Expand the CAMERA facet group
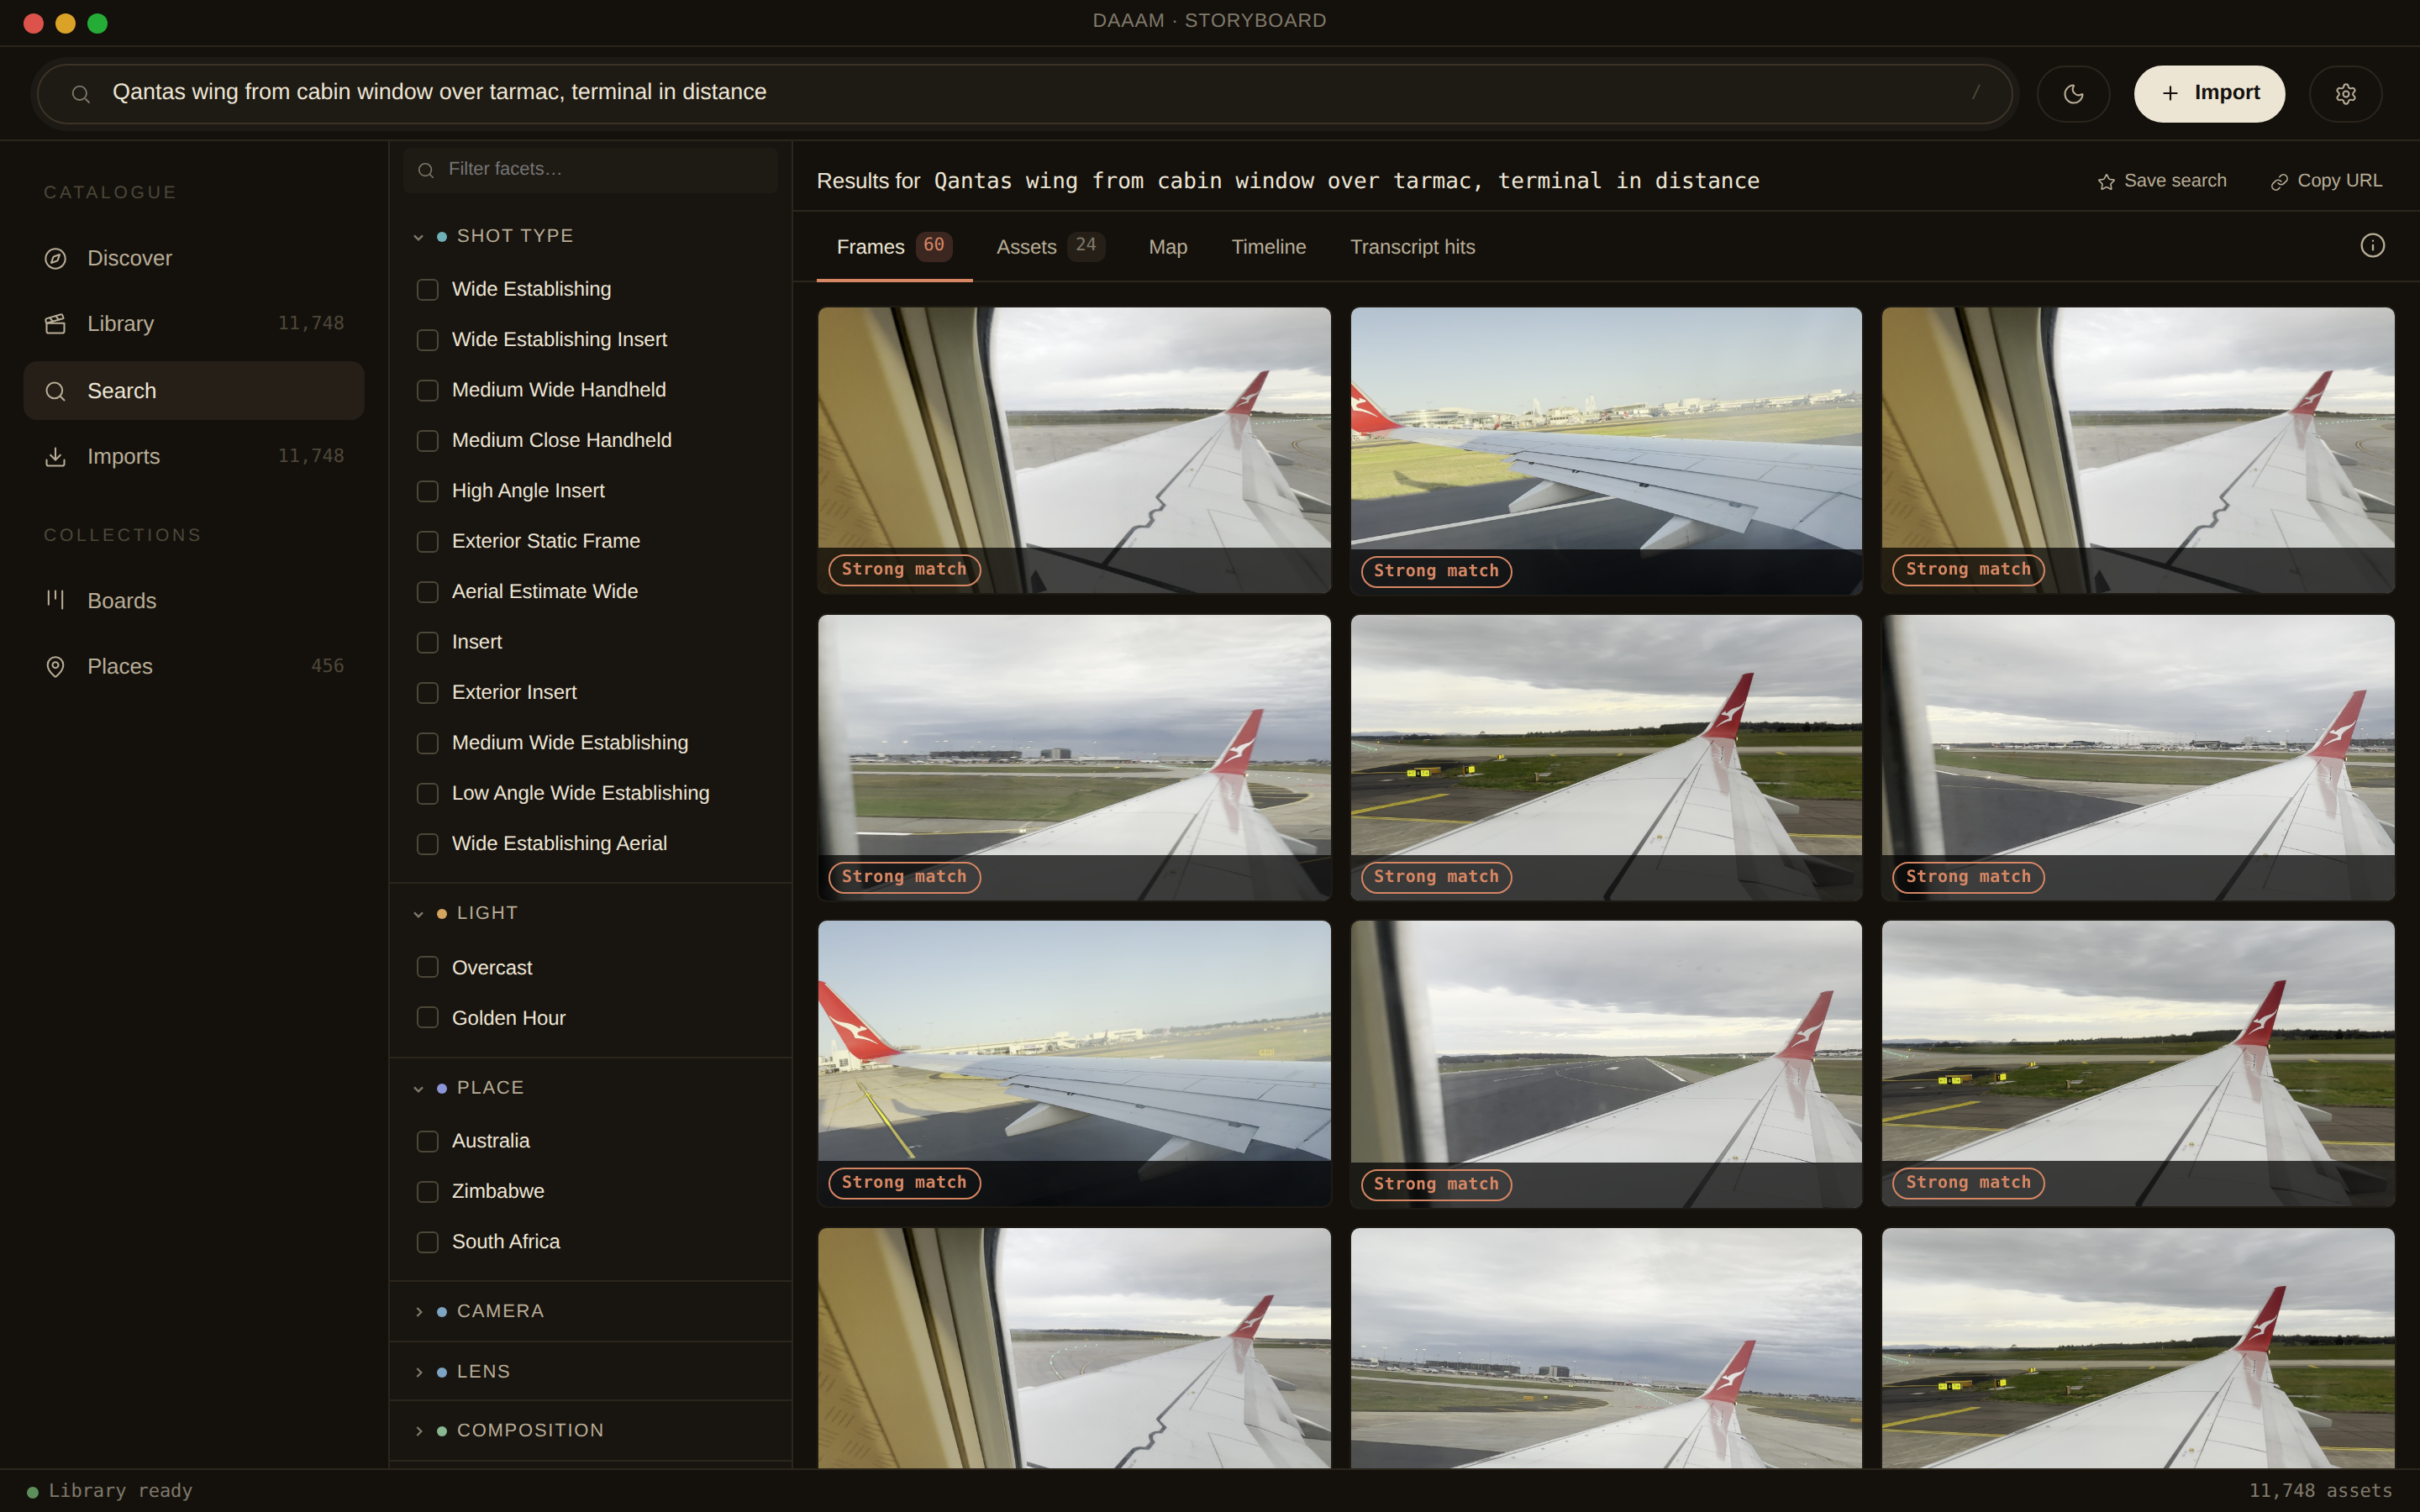 click(x=591, y=1311)
